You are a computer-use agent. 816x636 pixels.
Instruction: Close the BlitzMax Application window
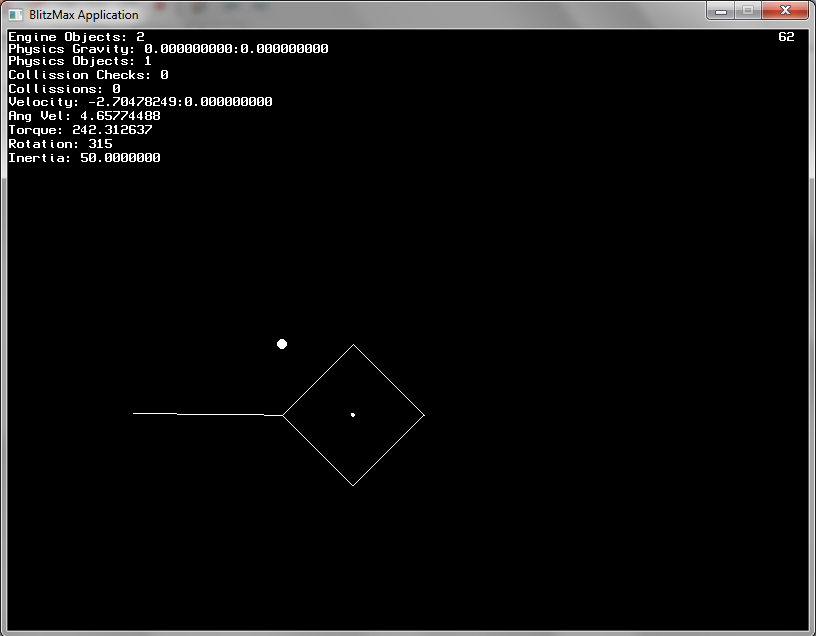(786, 11)
